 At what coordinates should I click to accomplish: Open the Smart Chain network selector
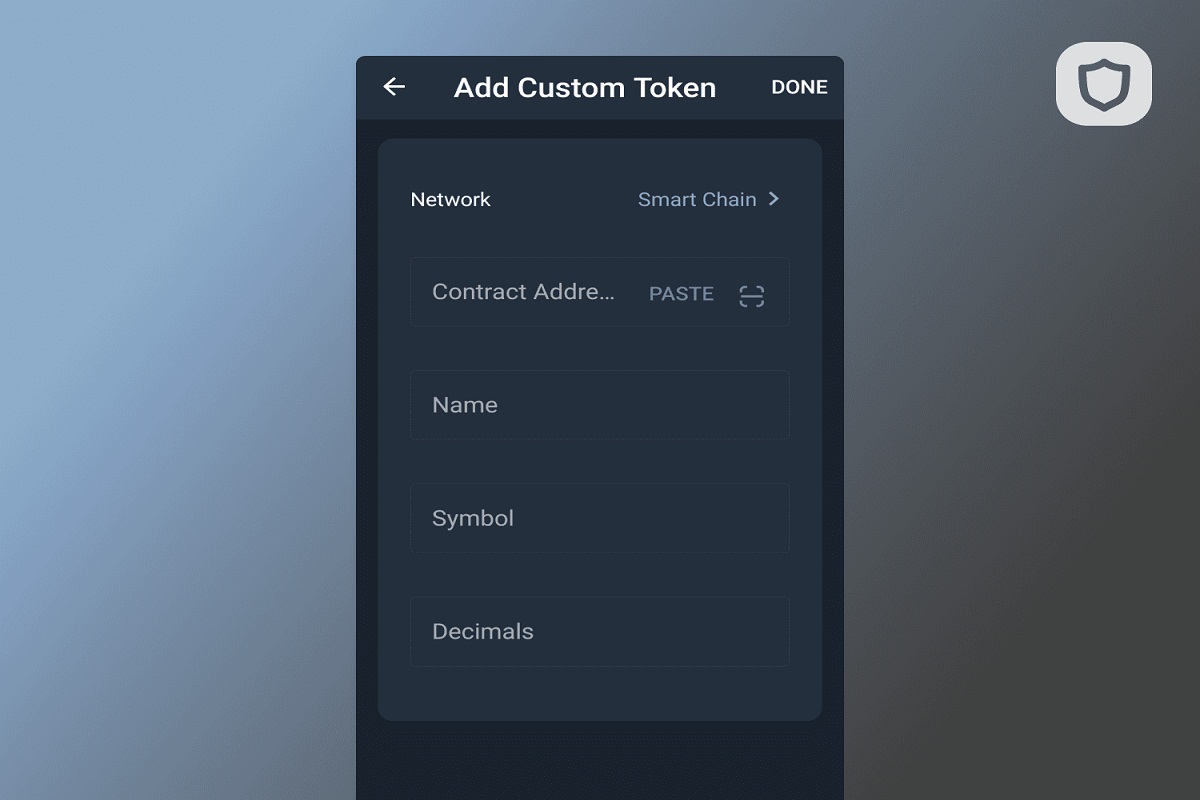[708, 199]
